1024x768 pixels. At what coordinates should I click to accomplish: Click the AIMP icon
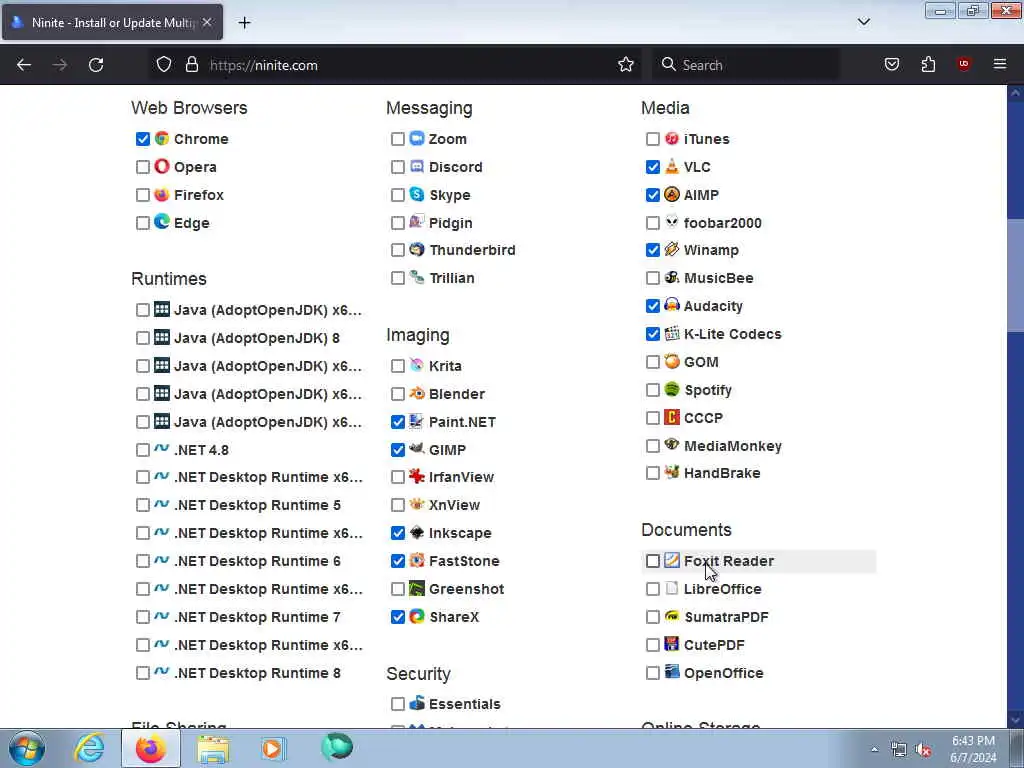click(671, 195)
